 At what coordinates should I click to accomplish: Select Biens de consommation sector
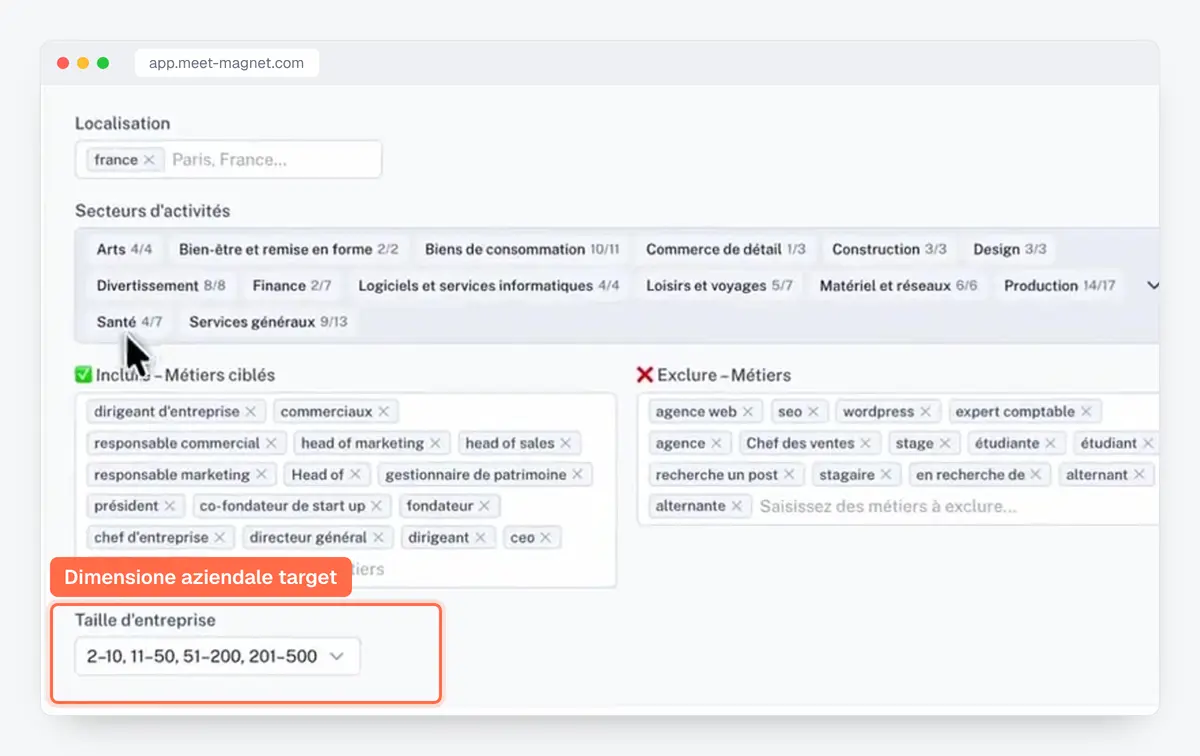pyautogui.click(x=522, y=249)
